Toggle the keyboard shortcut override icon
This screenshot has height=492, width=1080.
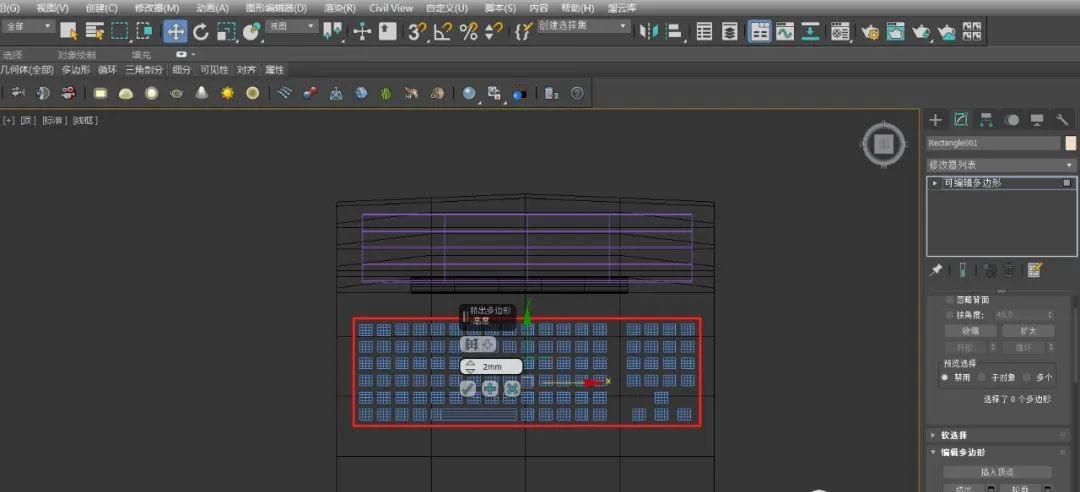click(388, 31)
